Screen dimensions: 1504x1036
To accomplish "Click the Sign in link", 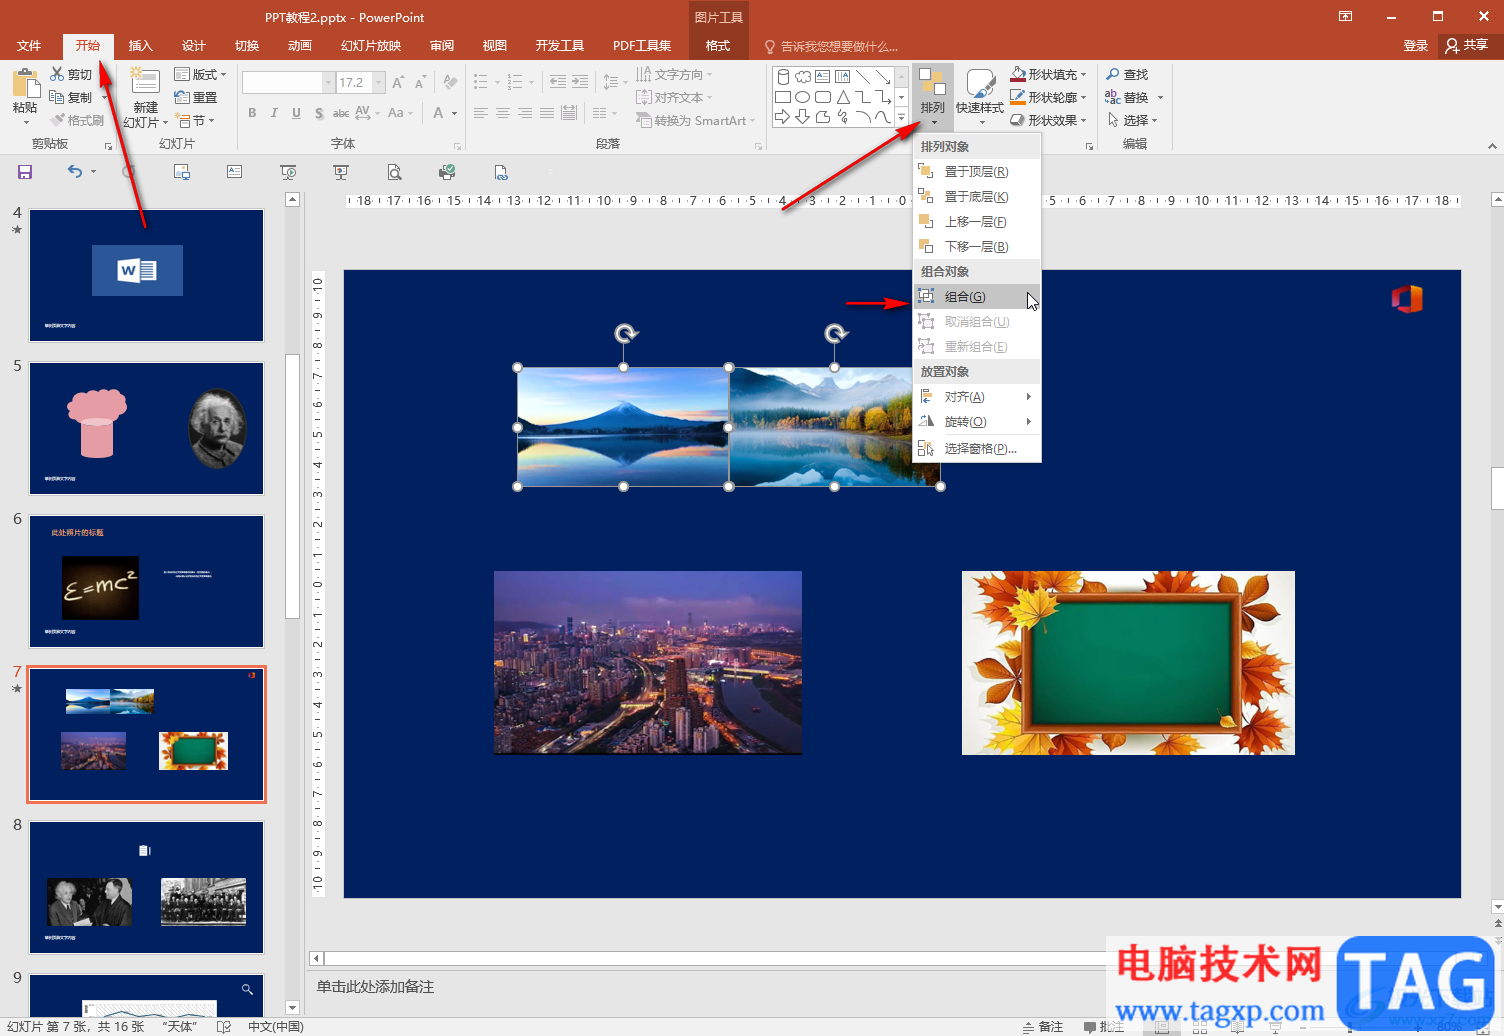I will (1416, 46).
